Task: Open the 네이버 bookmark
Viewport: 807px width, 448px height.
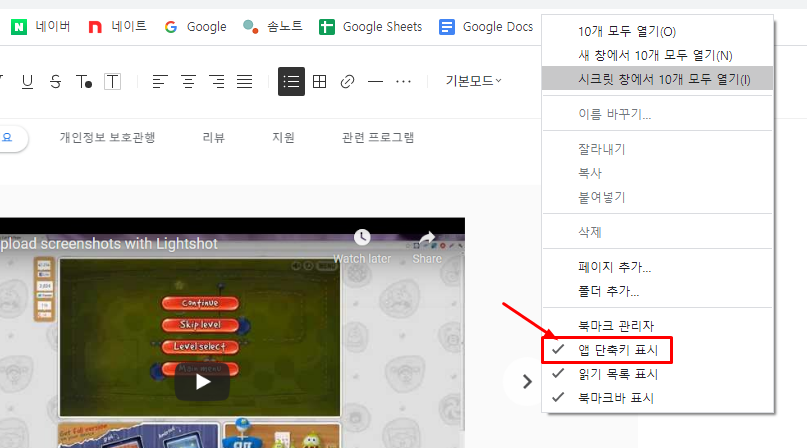Action: tap(41, 26)
